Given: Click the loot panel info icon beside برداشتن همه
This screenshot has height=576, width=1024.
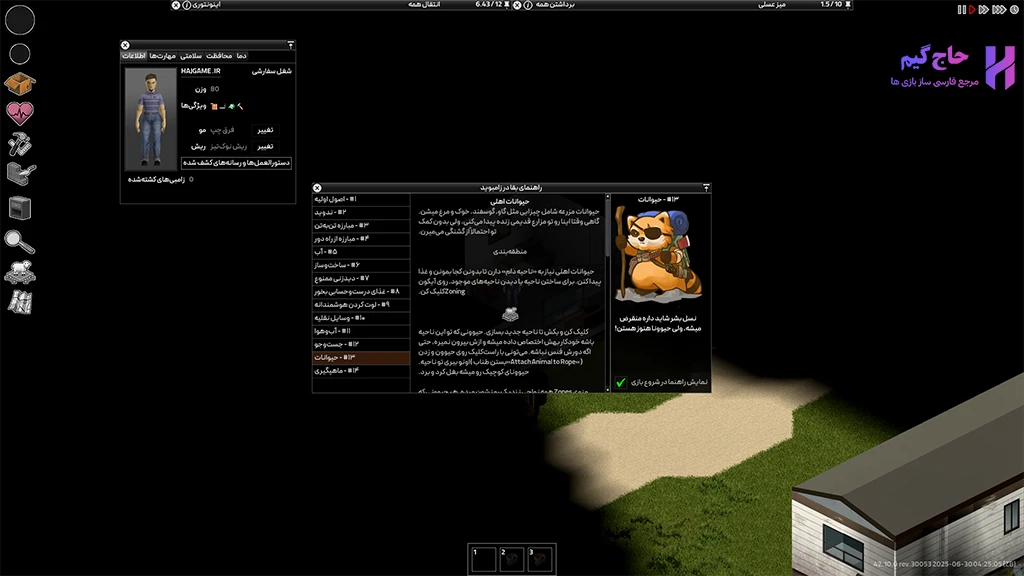Looking at the screenshot, I should click(x=528, y=5).
